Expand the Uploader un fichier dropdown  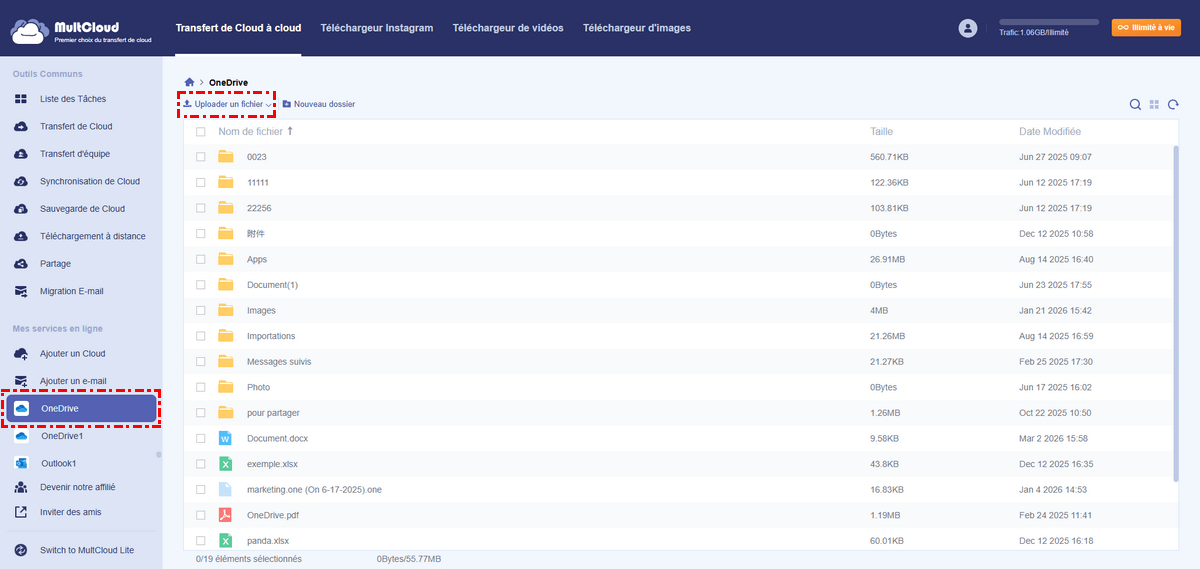click(269, 105)
